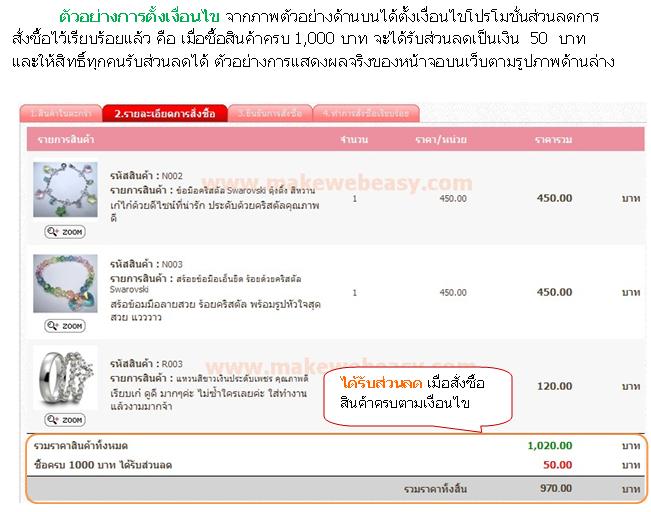
Task: Open step 1 cart items tab
Action: (61, 113)
